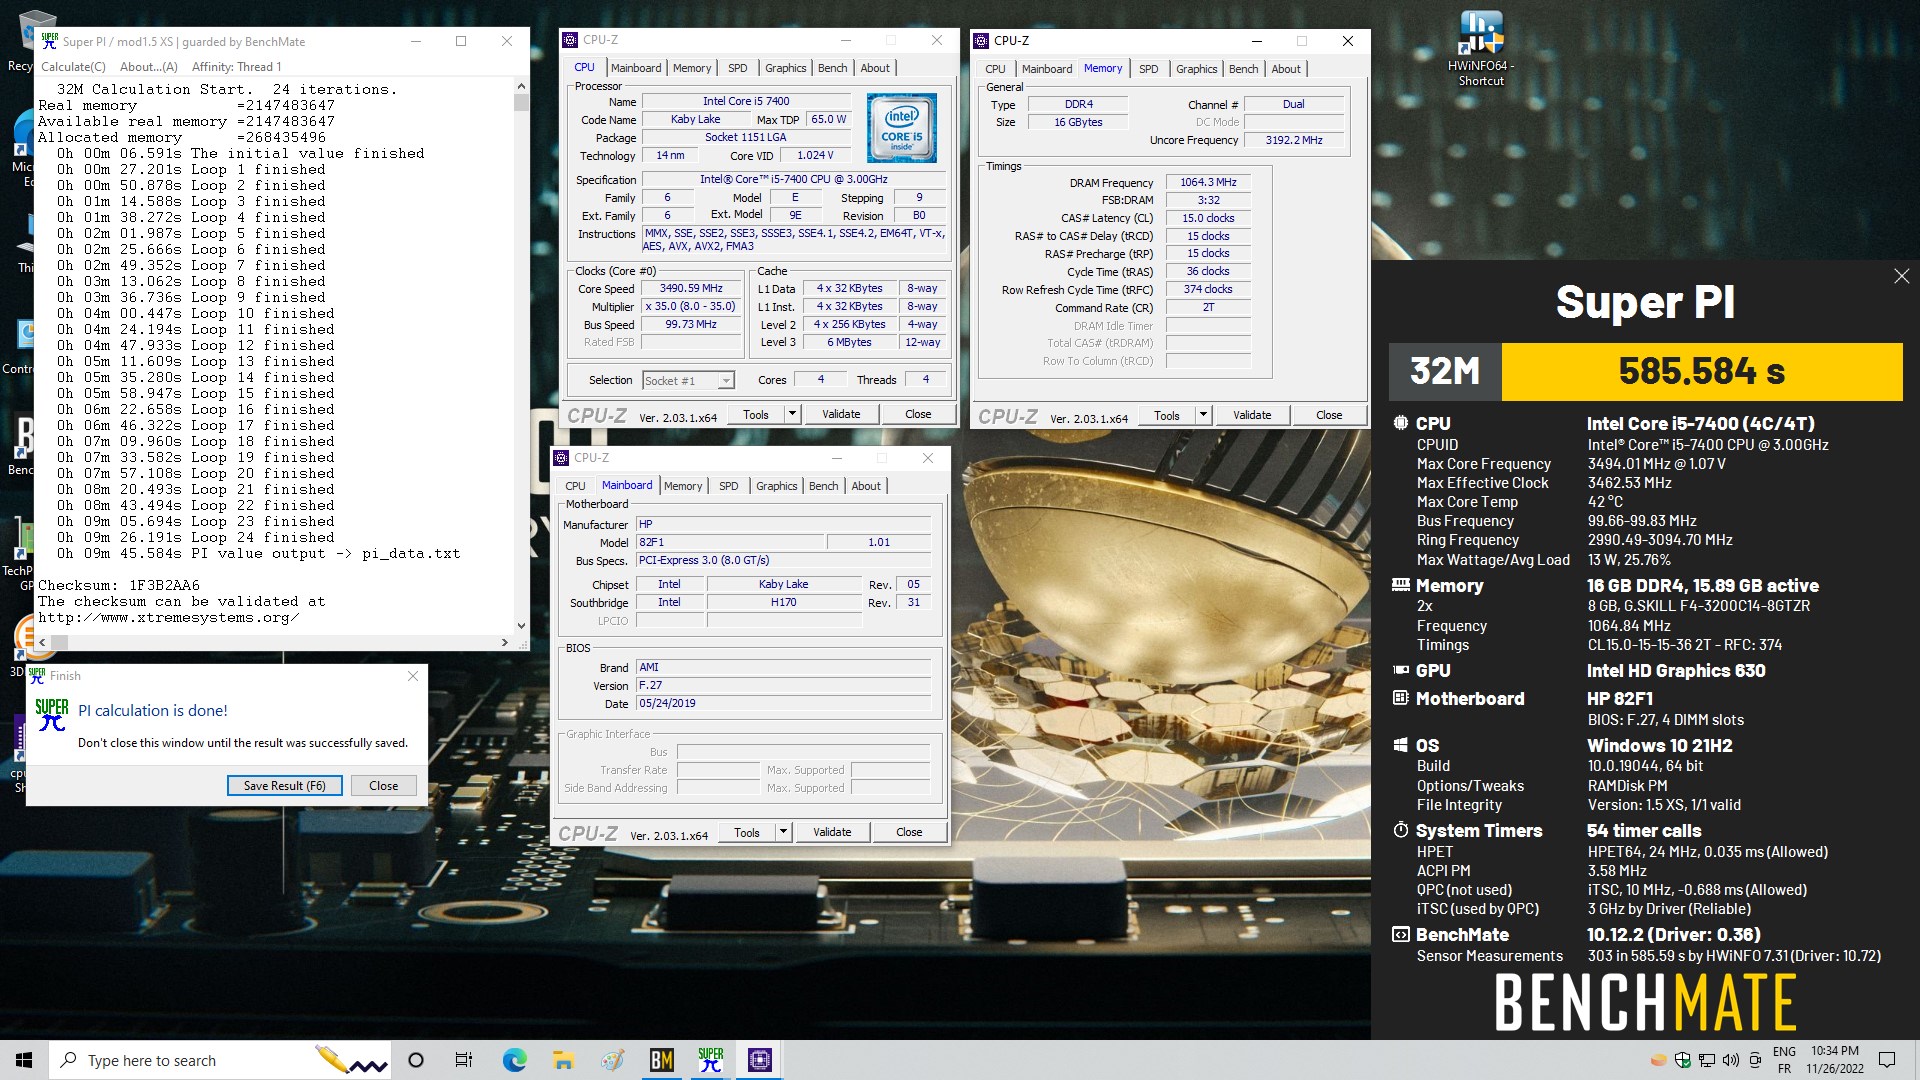
Task: Open About...(A) menu in Super PI
Action: pyautogui.click(x=148, y=67)
